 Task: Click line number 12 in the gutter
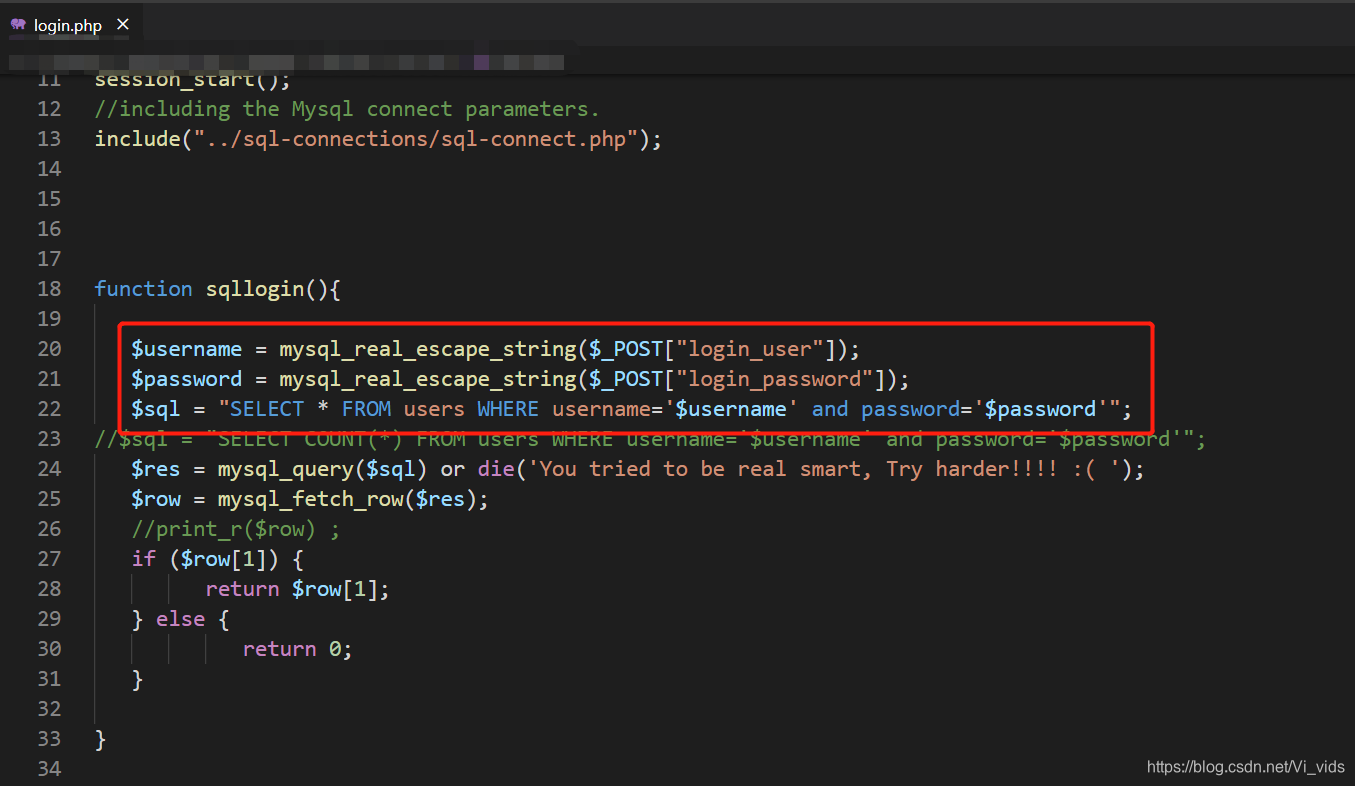click(49, 109)
